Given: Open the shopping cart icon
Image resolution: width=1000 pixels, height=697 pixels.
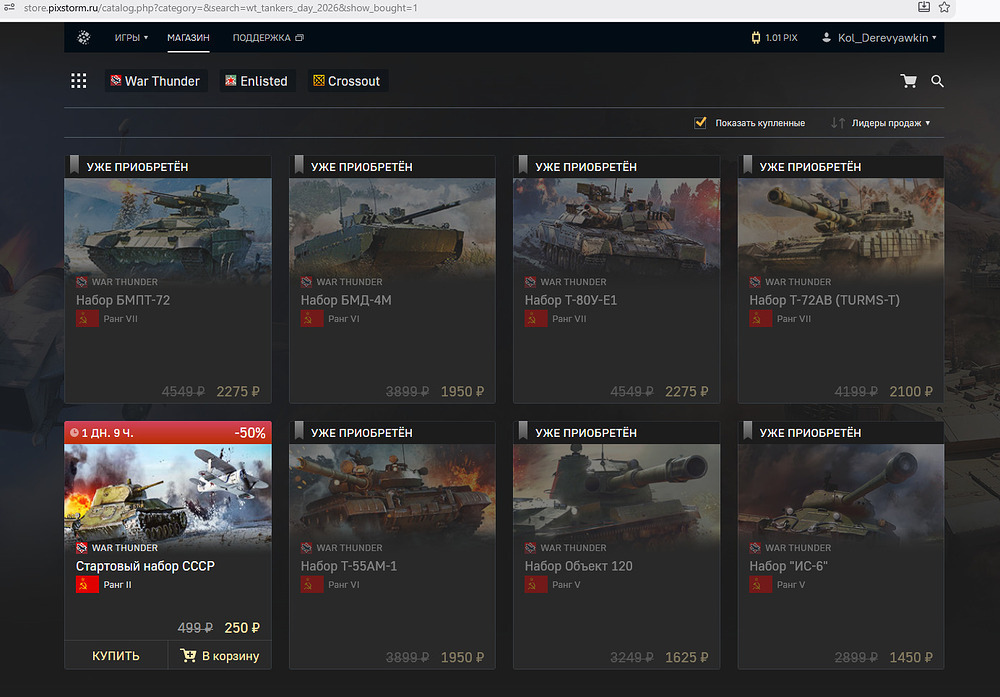Looking at the screenshot, I should pos(908,81).
